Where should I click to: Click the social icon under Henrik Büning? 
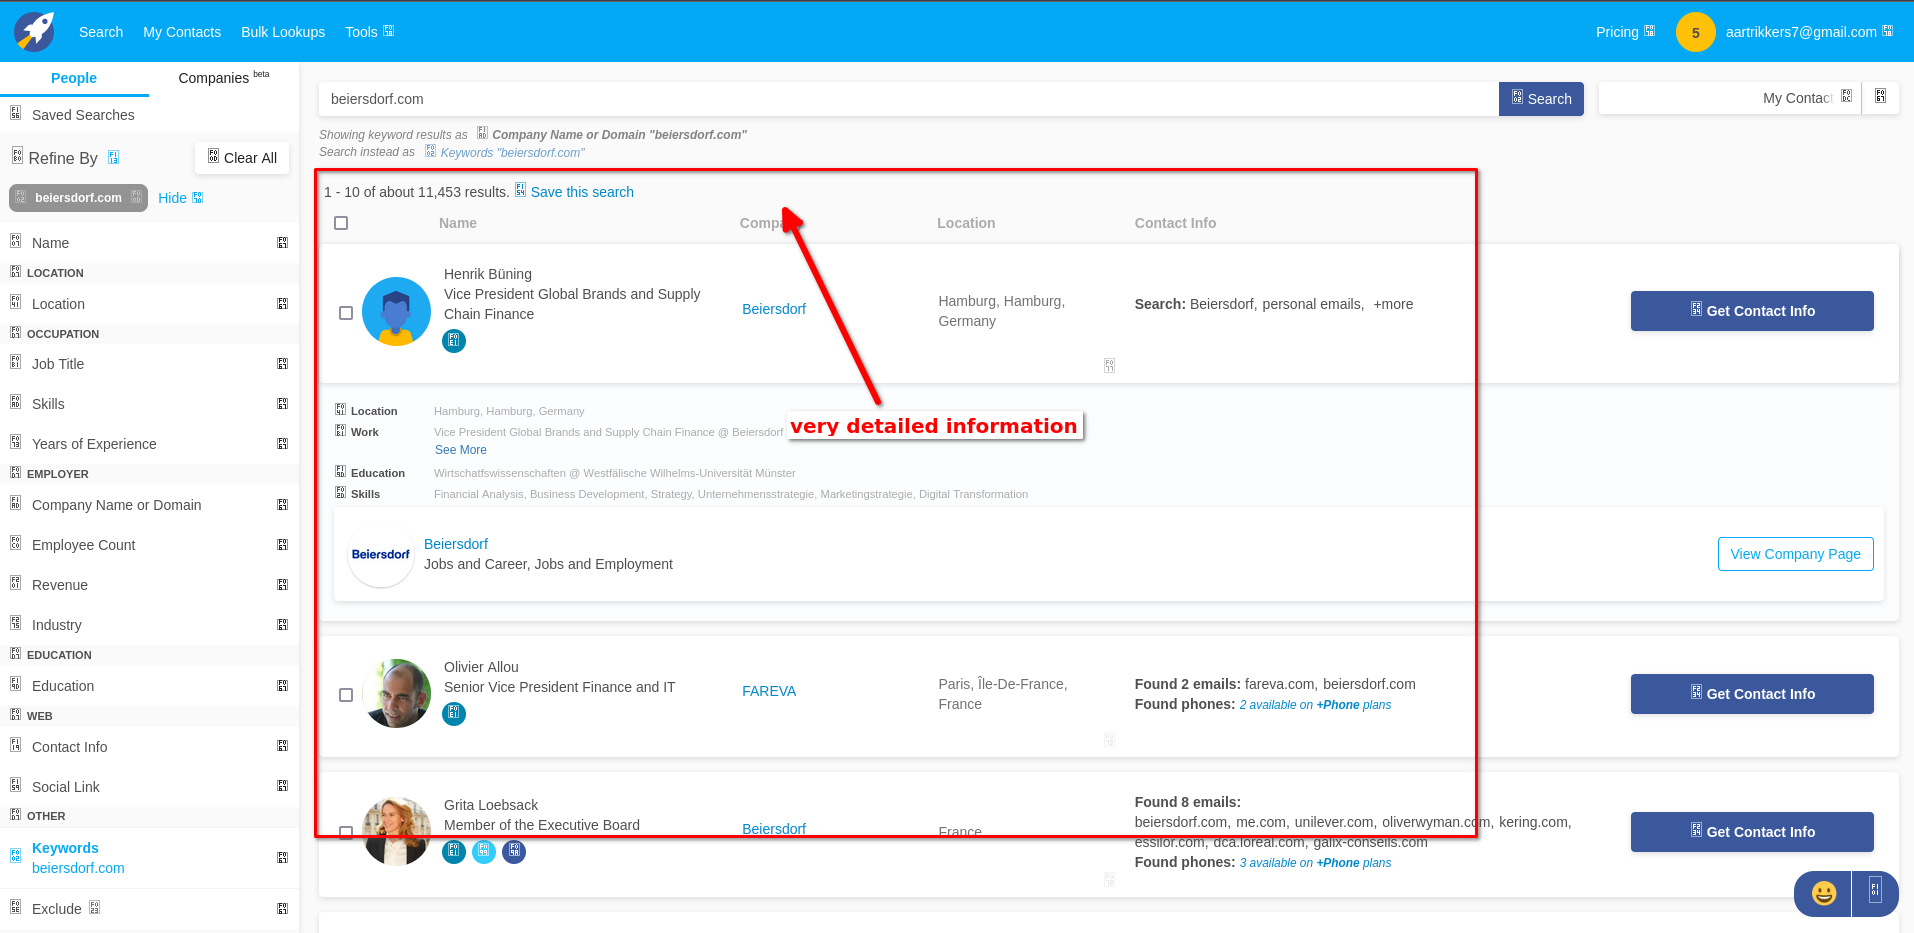454,341
